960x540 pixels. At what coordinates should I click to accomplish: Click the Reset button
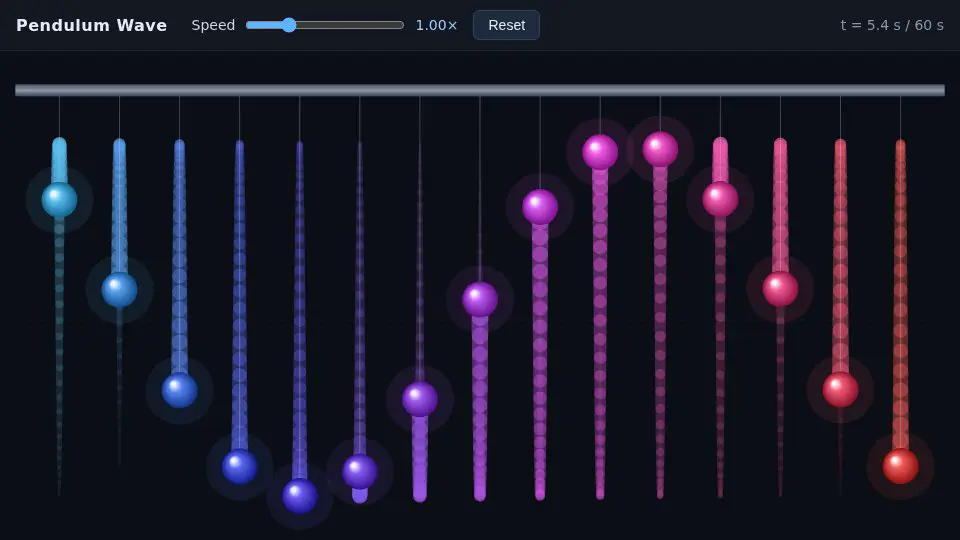point(506,25)
